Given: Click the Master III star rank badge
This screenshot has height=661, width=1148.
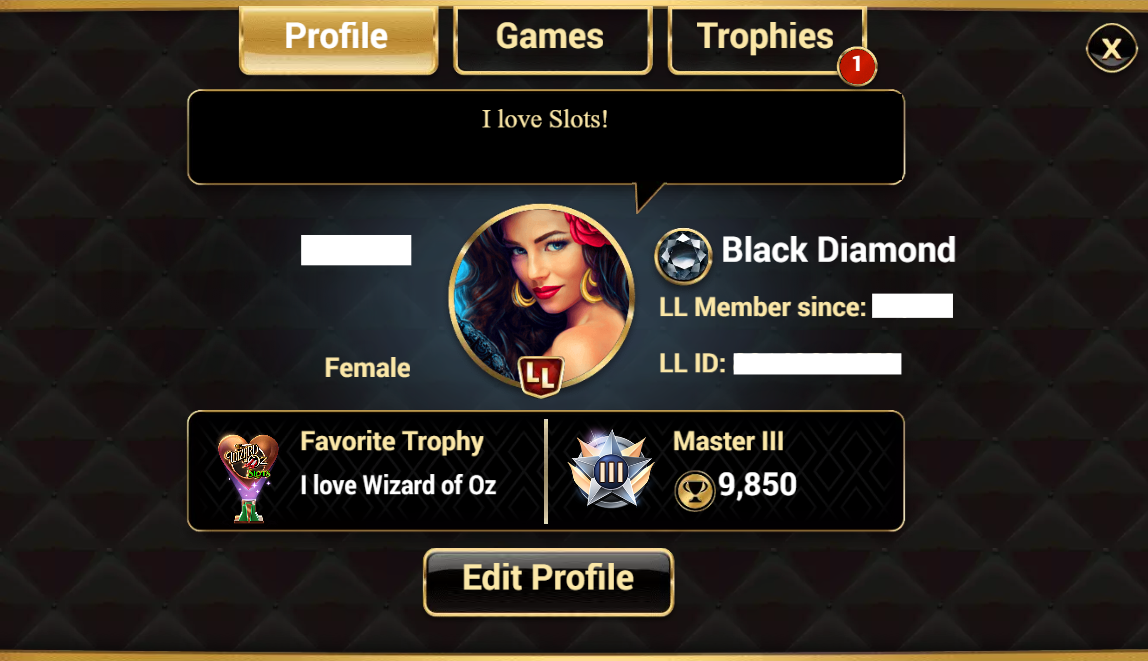Looking at the screenshot, I should click(x=611, y=470).
